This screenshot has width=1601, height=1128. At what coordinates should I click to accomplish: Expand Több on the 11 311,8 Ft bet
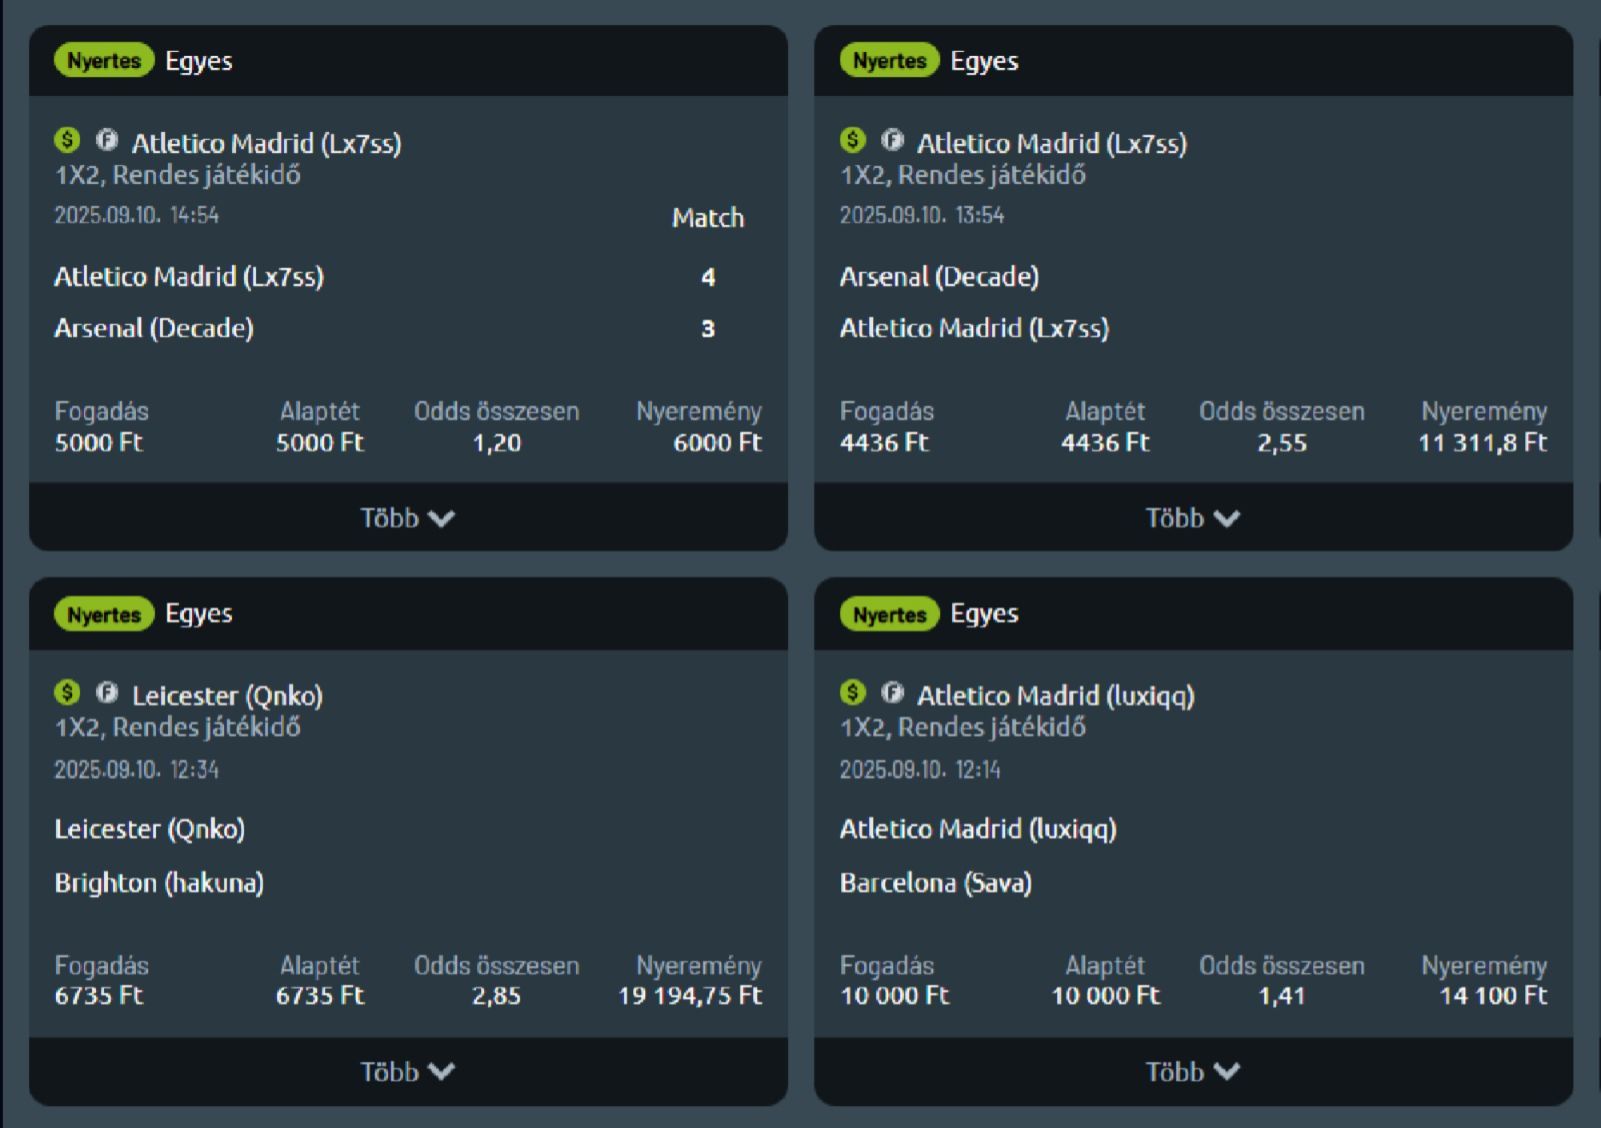coord(1192,518)
